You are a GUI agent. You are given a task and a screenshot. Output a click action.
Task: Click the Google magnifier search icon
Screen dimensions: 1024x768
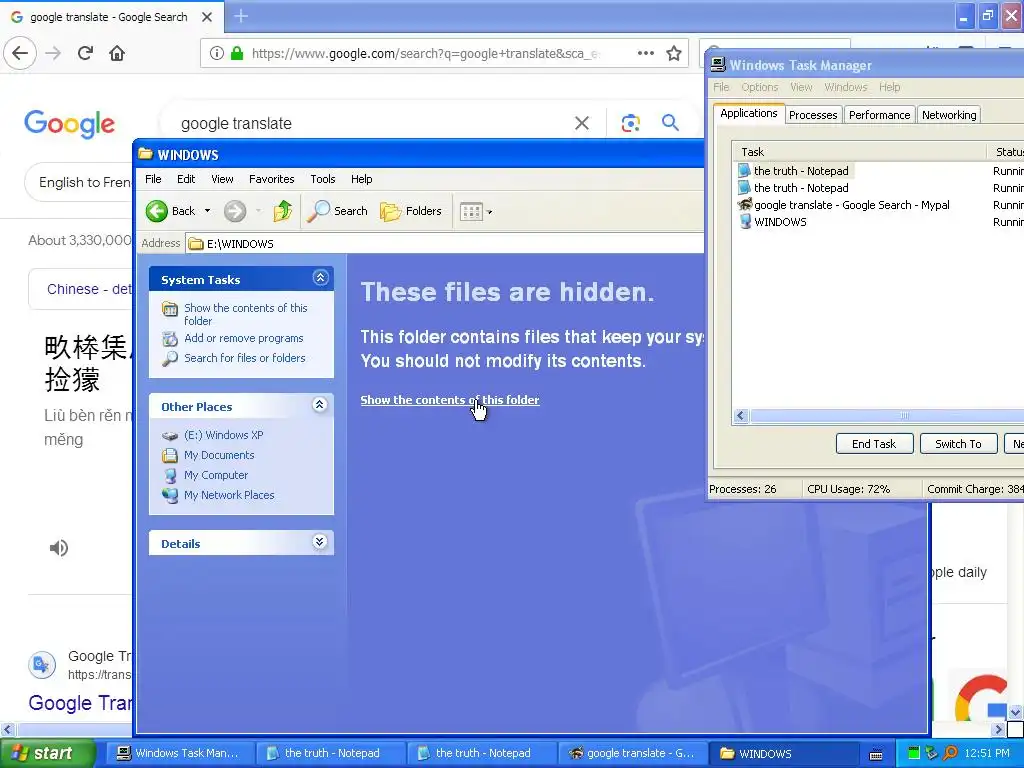(670, 122)
